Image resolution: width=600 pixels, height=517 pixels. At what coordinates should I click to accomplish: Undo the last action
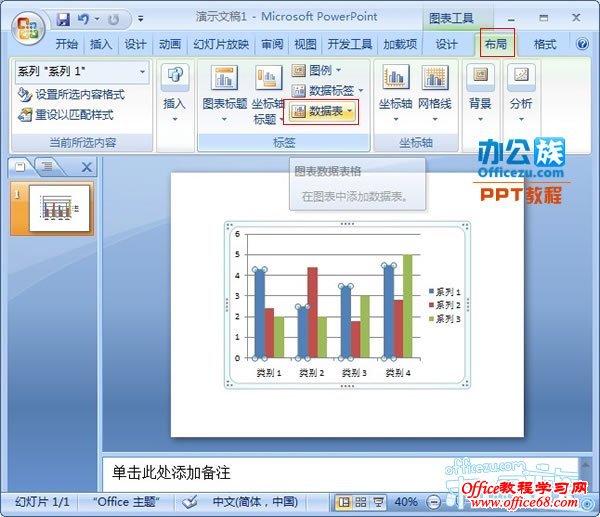tap(83, 19)
